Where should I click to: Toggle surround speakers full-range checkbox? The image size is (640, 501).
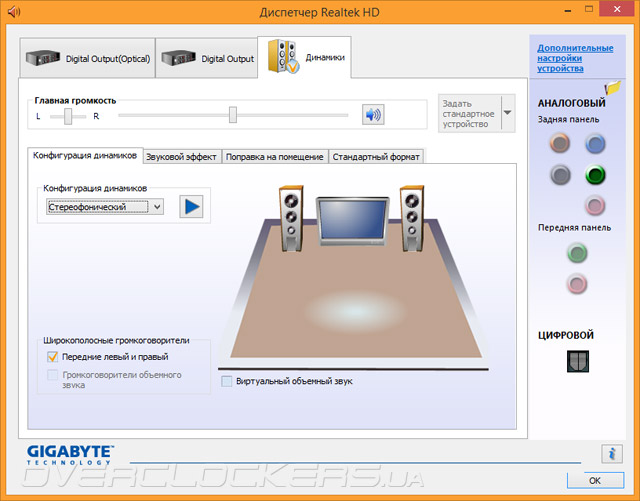point(52,375)
